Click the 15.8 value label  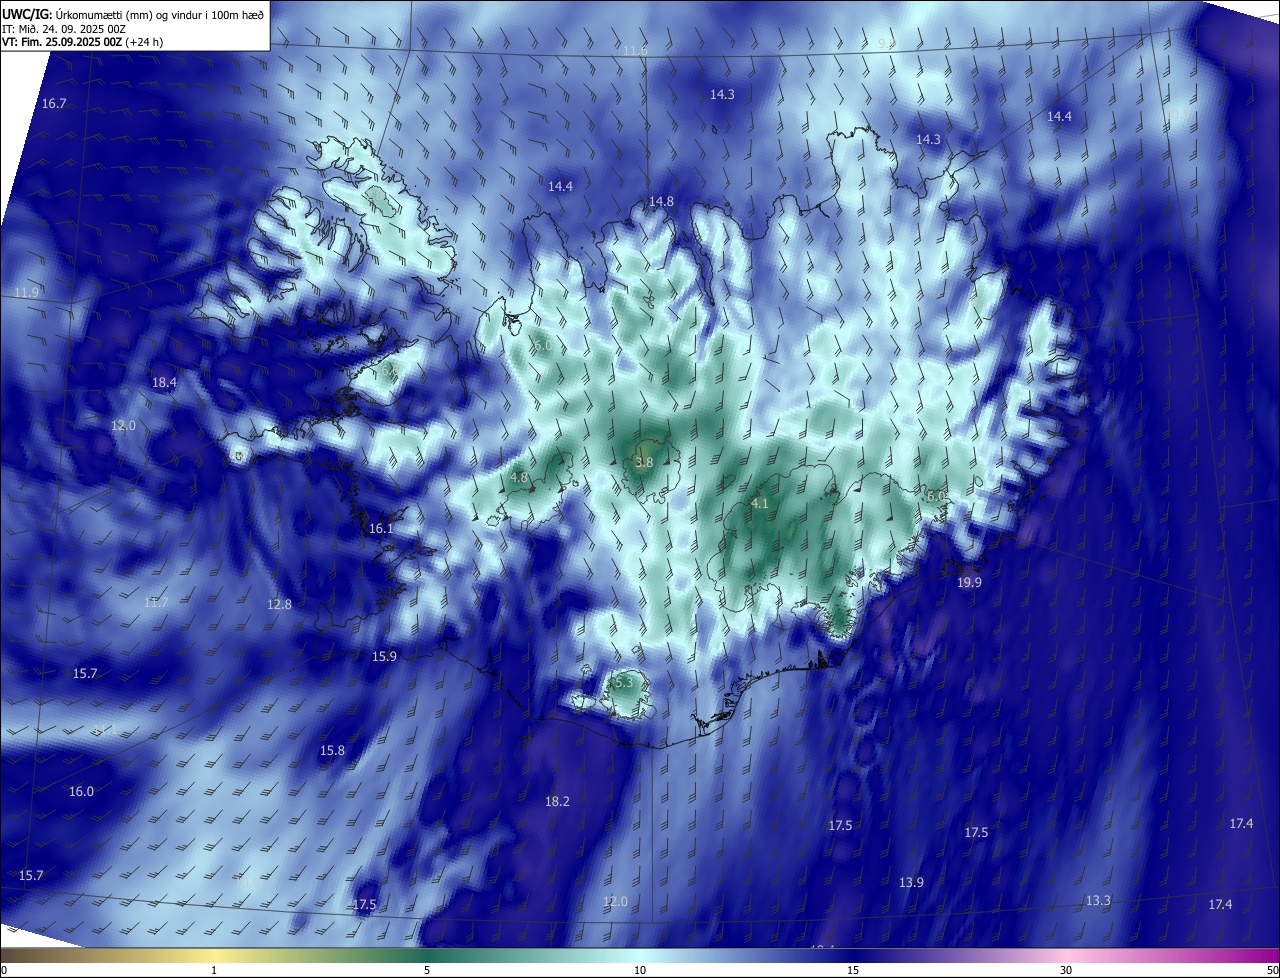click(x=332, y=750)
